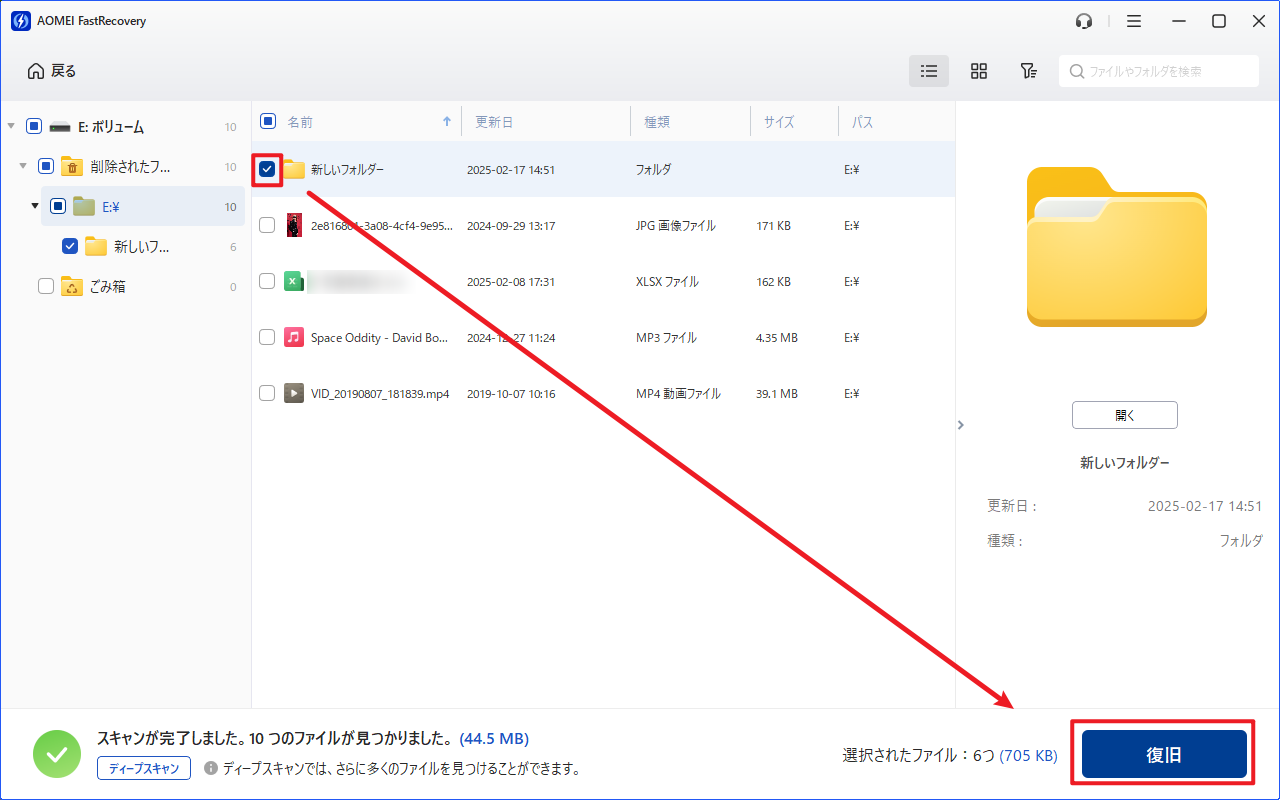Start ディープスキャン deep scan
Image resolution: width=1280 pixels, height=800 pixels.
tap(144, 768)
